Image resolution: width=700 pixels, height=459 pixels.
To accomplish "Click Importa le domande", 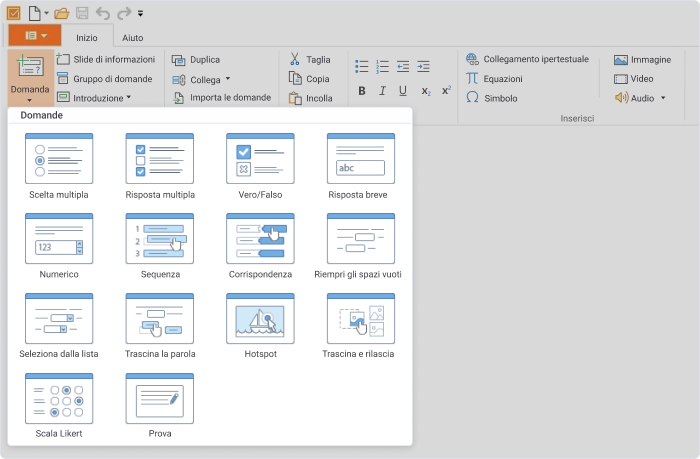I will (x=222, y=97).
